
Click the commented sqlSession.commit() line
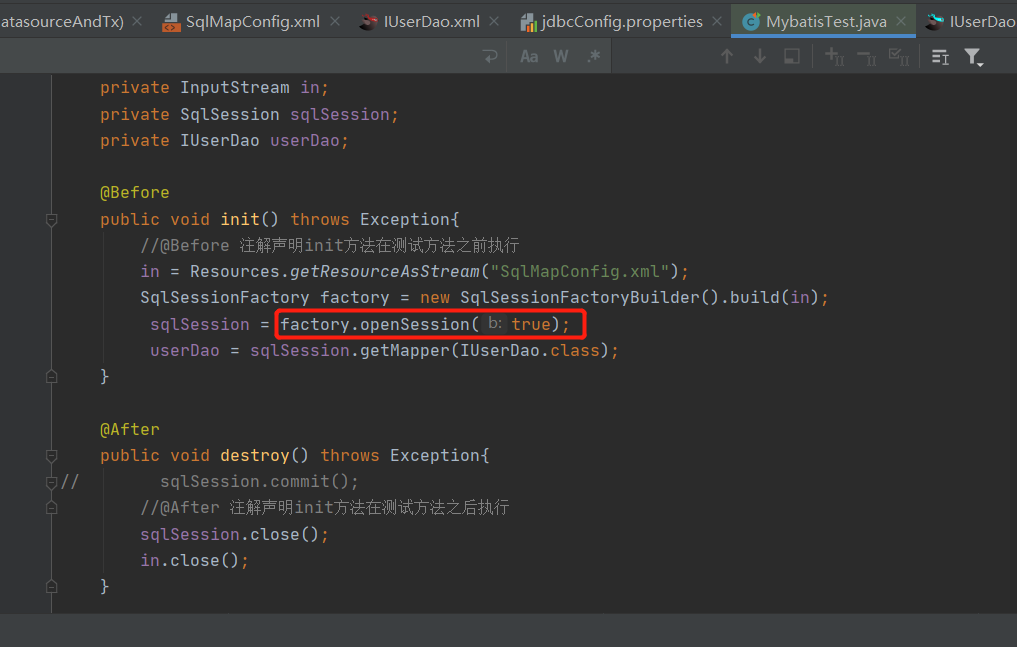click(259, 481)
